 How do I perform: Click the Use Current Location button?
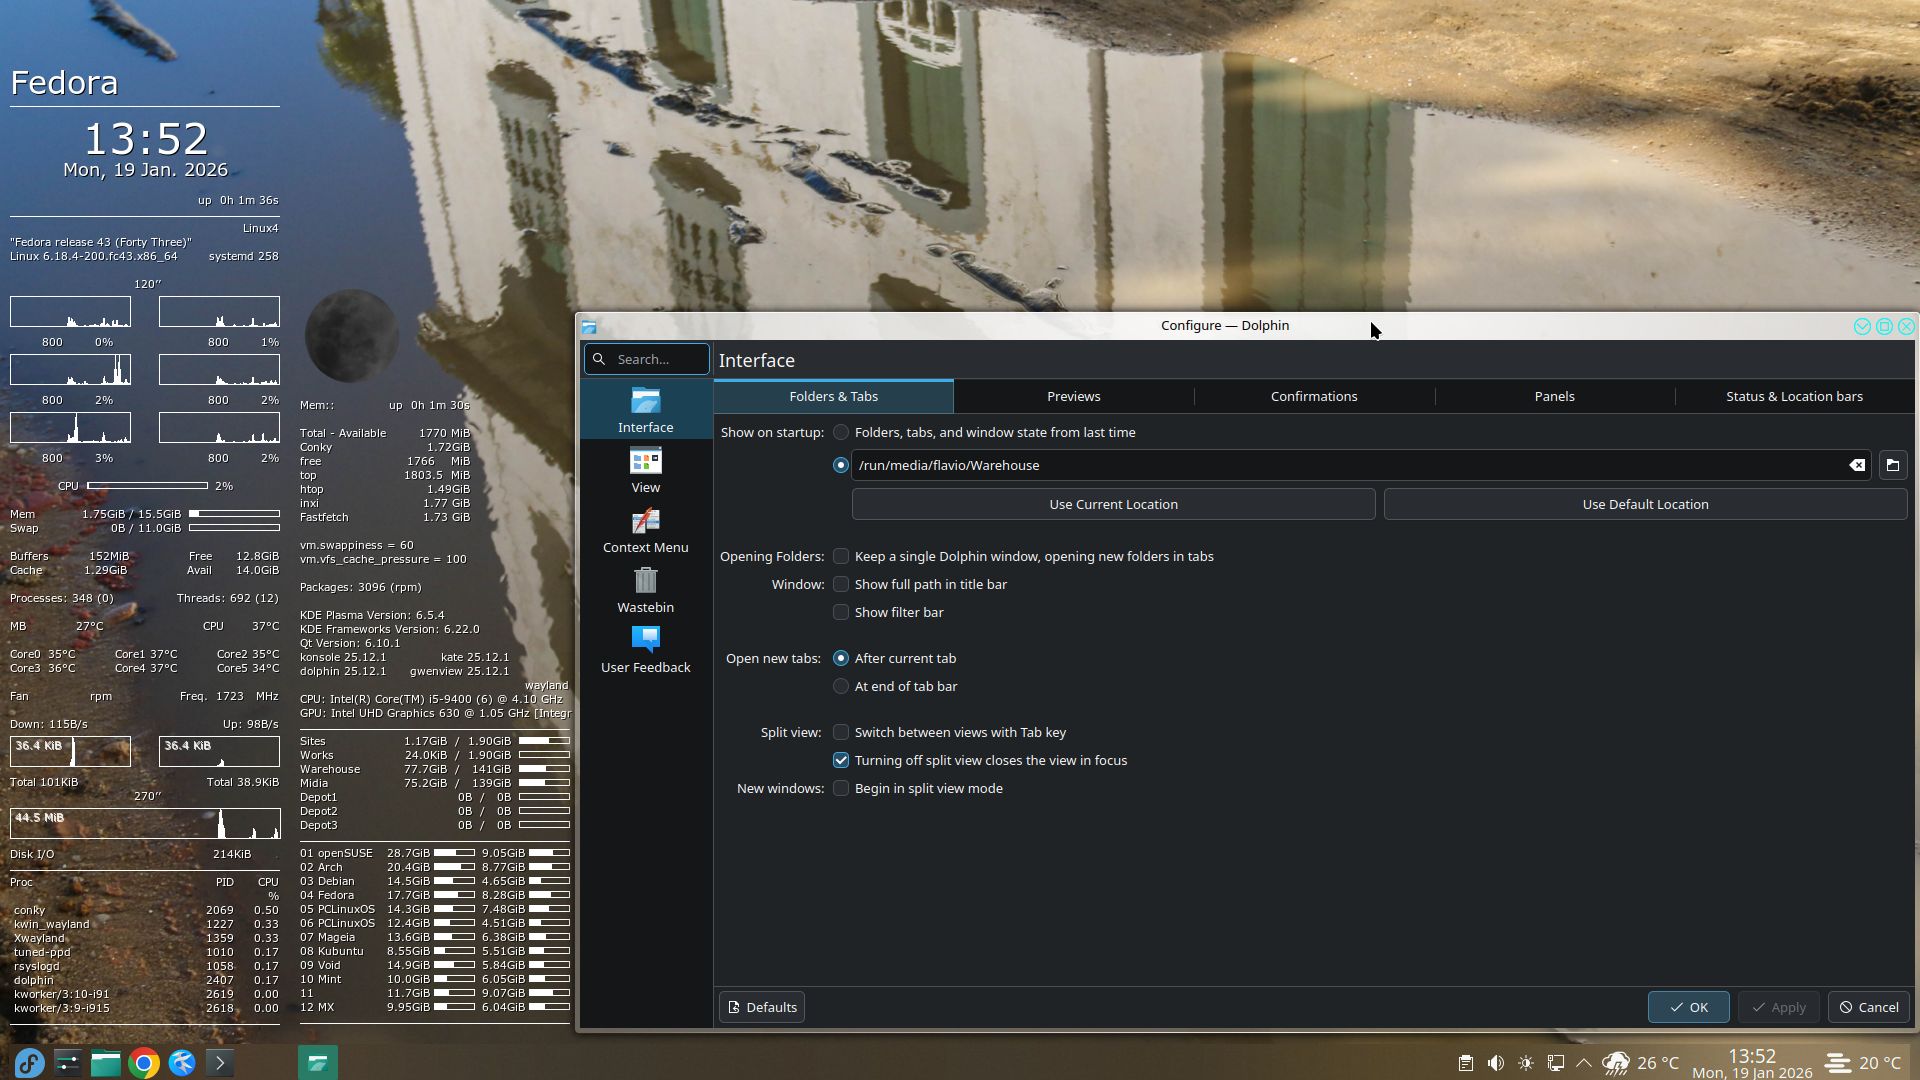(x=1113, y=504)
